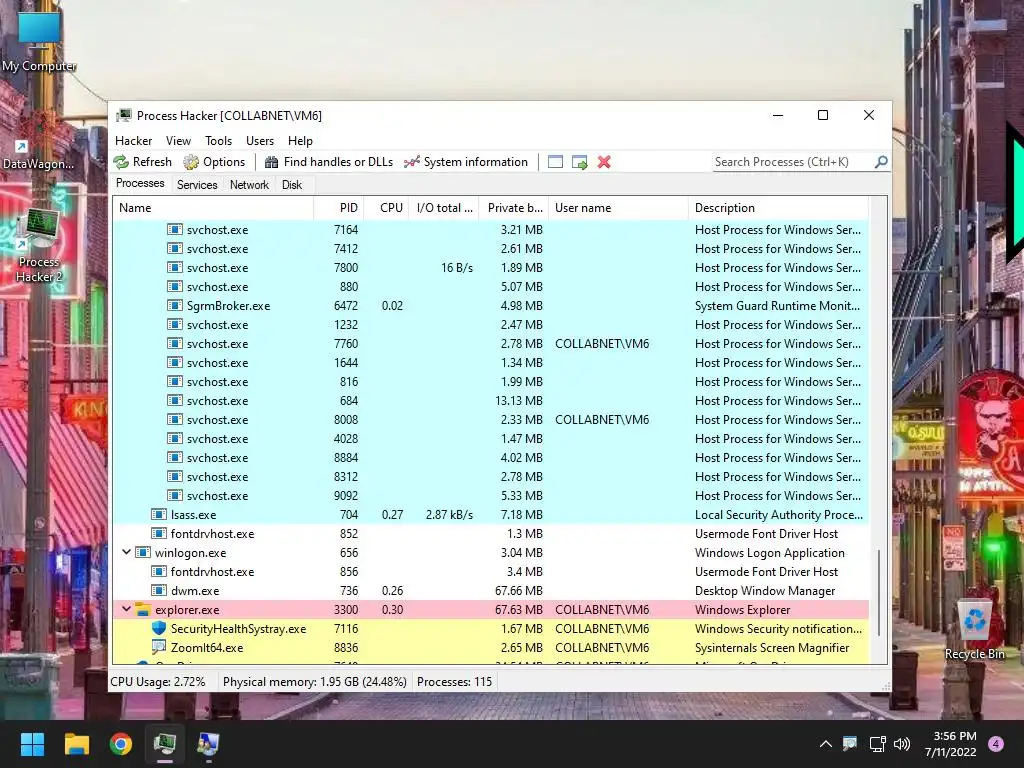Click the Search Processes input field
The image size is (1024, 768).
coord(792,162)
